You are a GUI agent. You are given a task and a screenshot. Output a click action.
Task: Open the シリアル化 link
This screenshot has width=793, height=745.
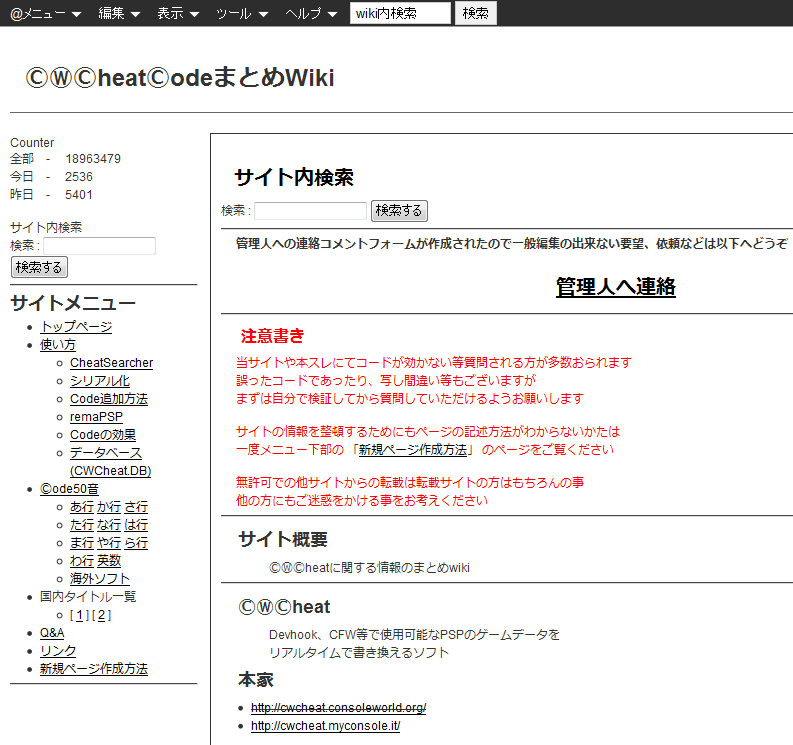[x=100, y=381]
